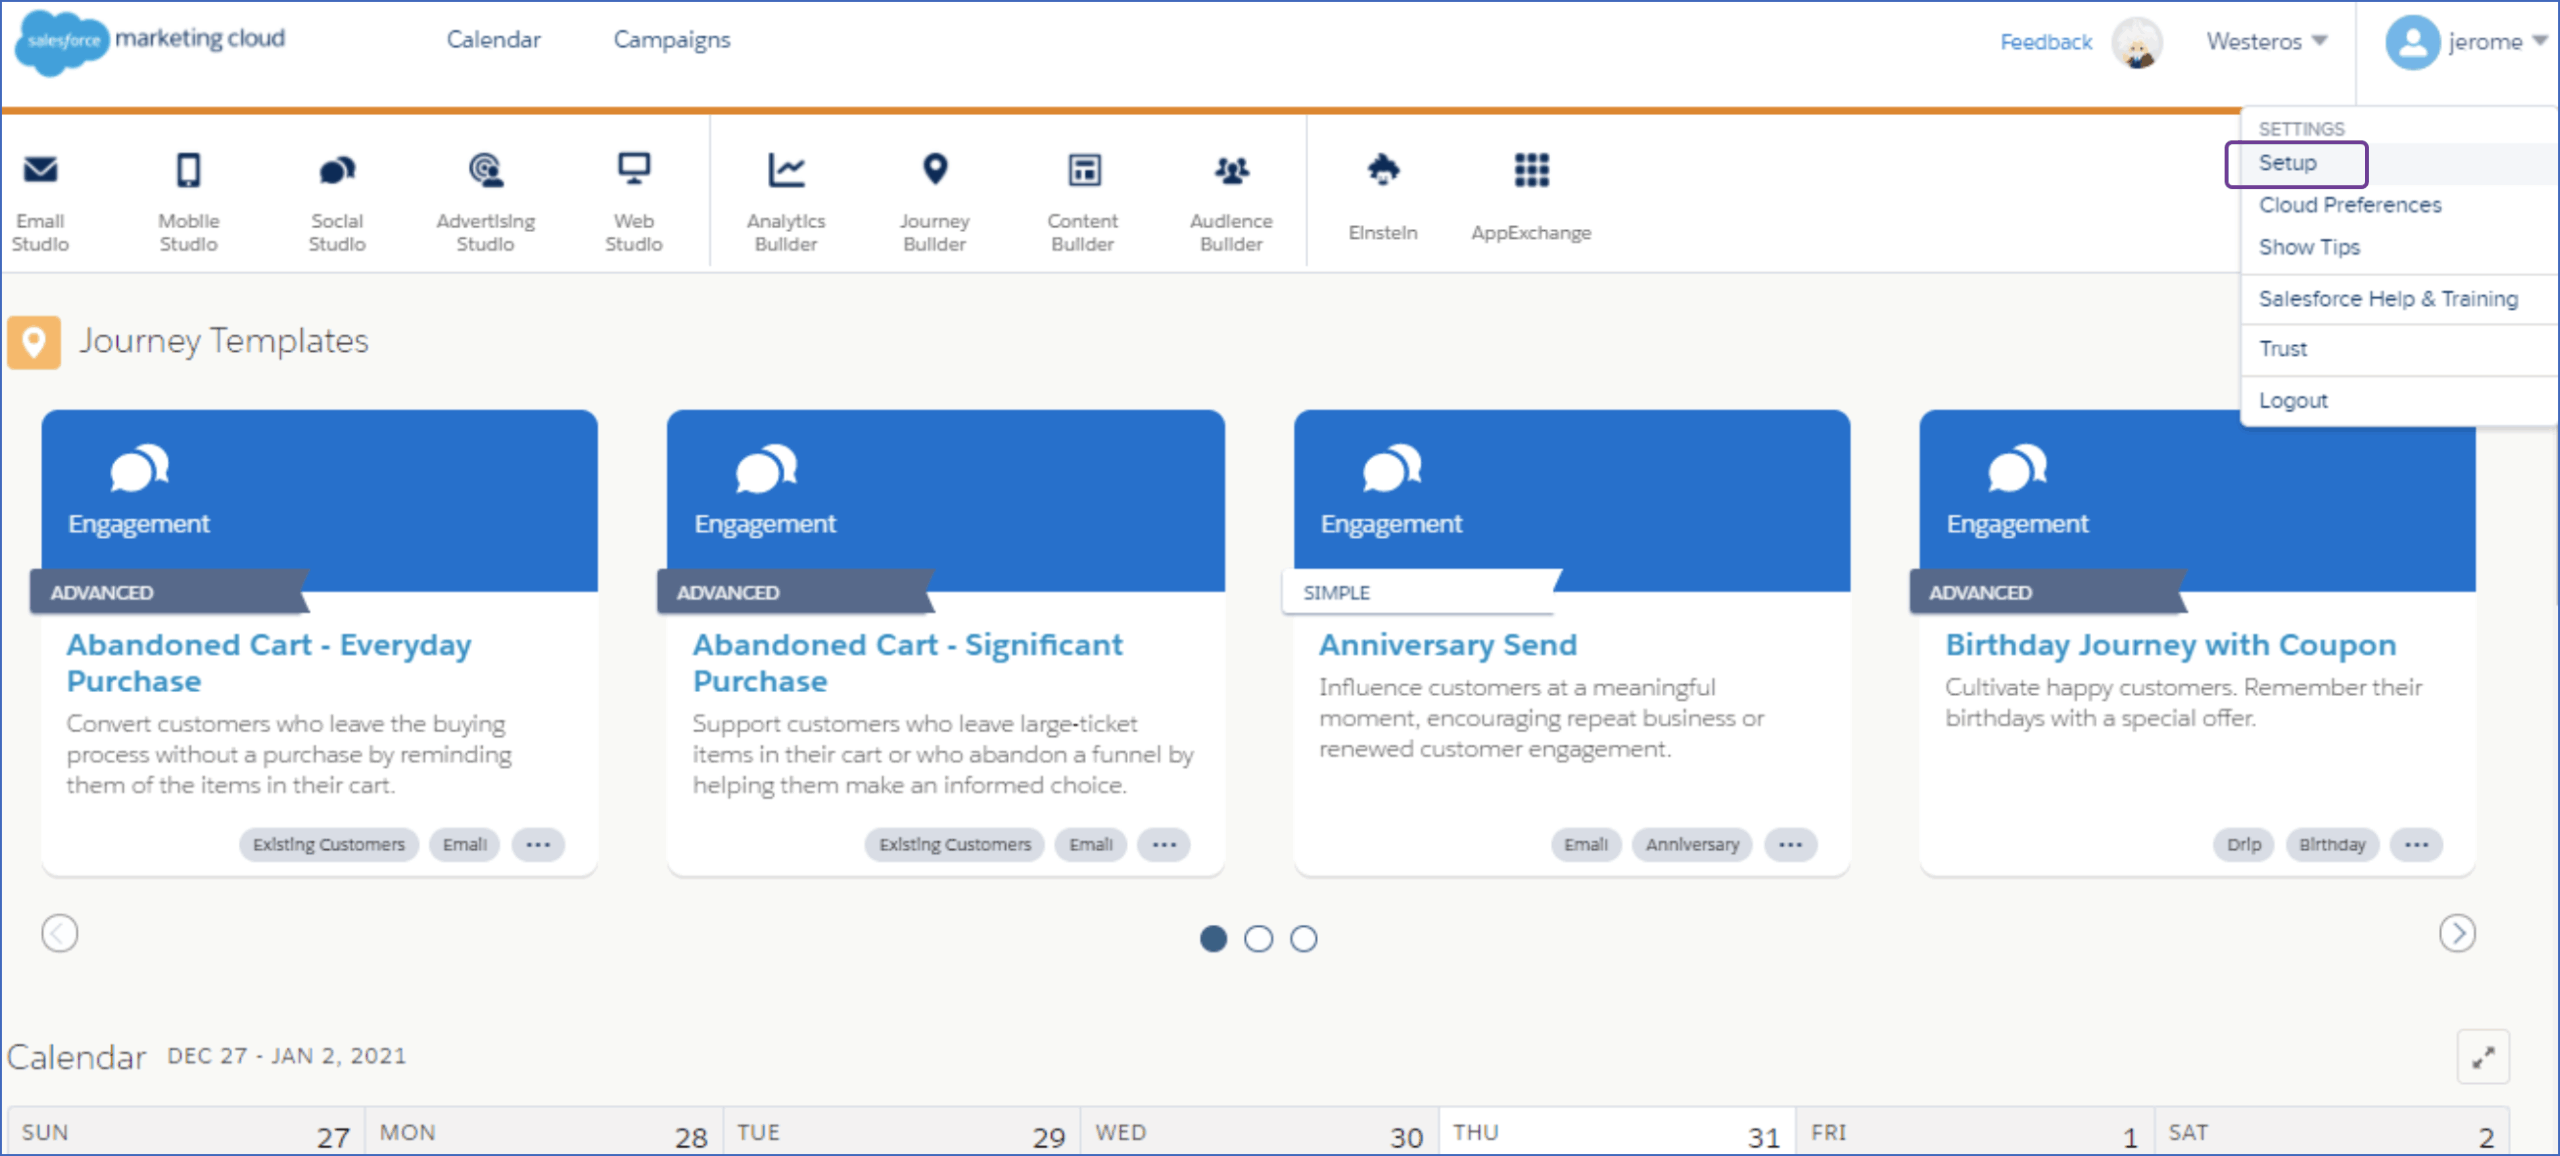Open Content Builder icon
Screen dimensions: 2560x1156
(x=1083, y=171)
